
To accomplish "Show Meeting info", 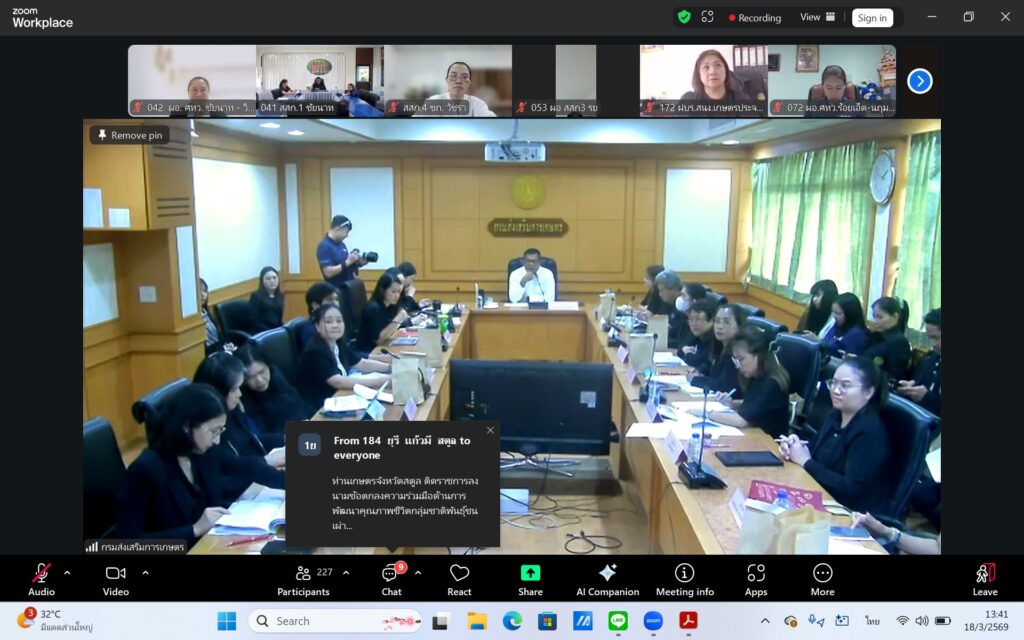I will point(684,578).
